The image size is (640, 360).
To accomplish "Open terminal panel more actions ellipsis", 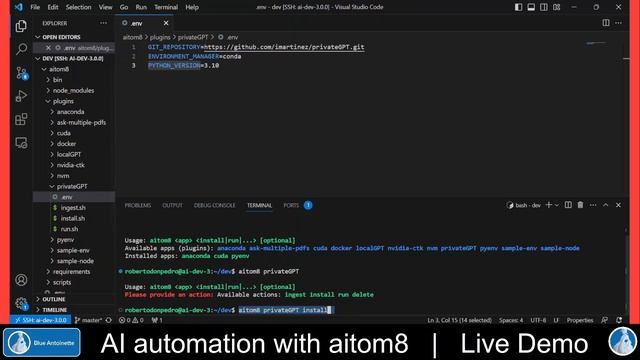I will point(593,205).
